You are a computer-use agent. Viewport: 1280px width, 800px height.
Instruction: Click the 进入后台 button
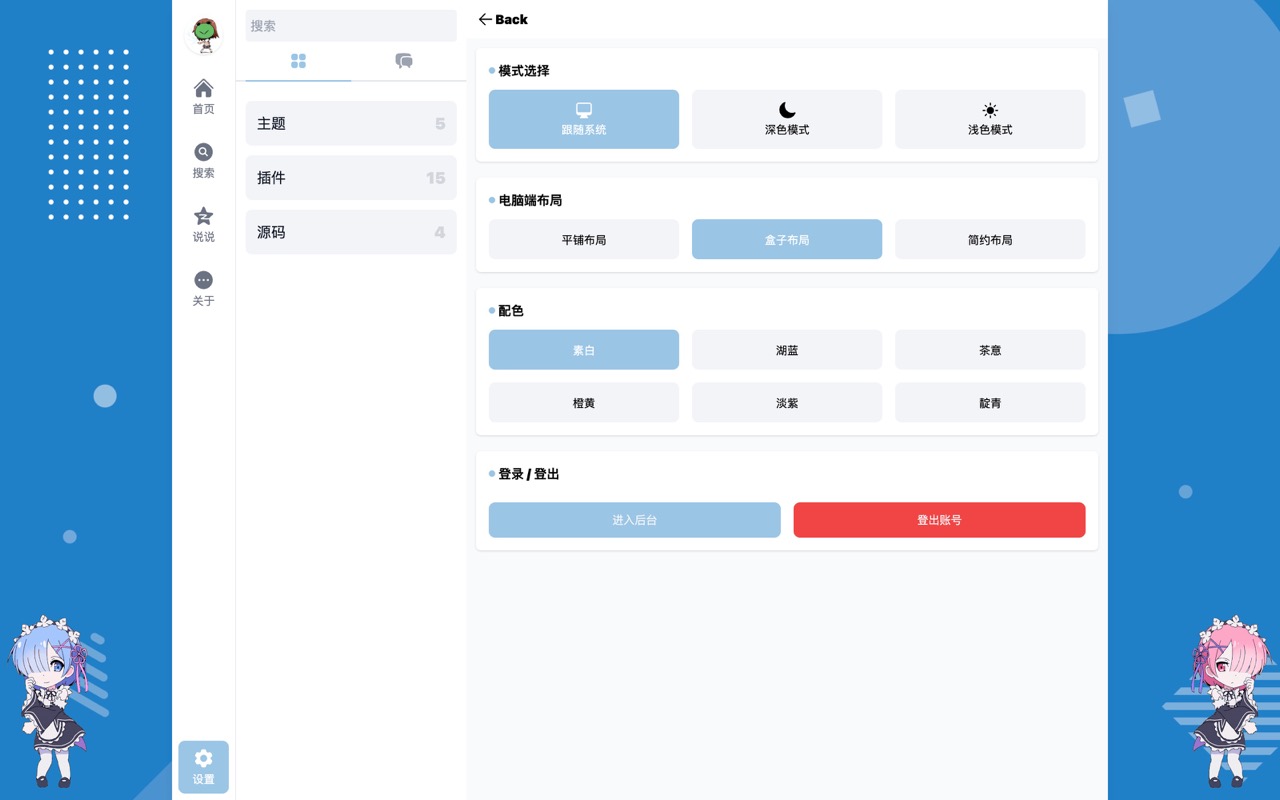[634, 520]
